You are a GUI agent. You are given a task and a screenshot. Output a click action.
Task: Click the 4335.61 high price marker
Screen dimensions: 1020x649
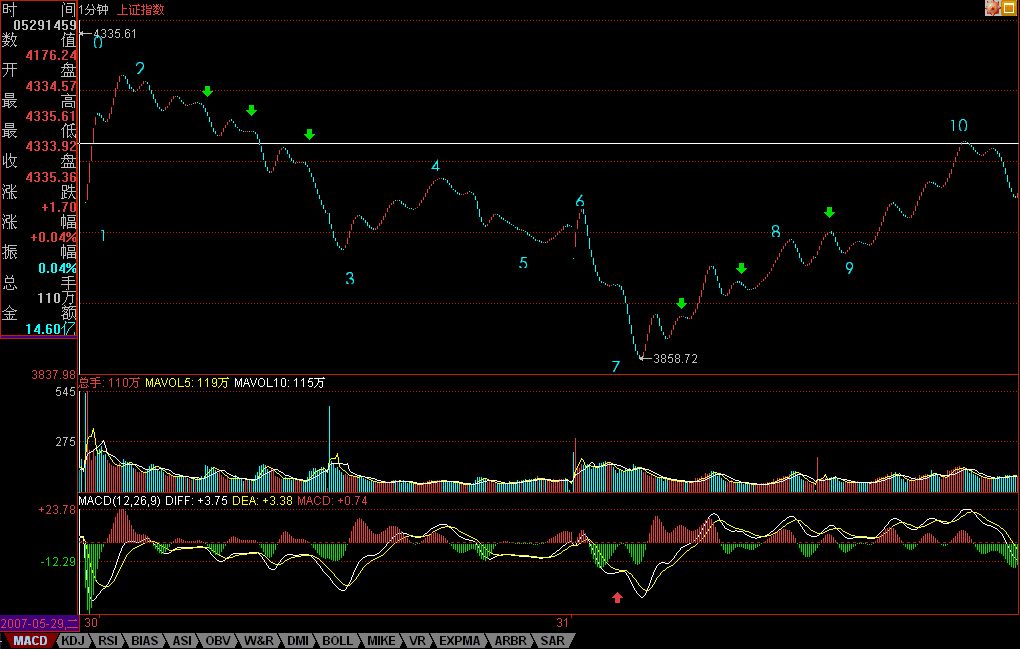click(x=114, y=34)
